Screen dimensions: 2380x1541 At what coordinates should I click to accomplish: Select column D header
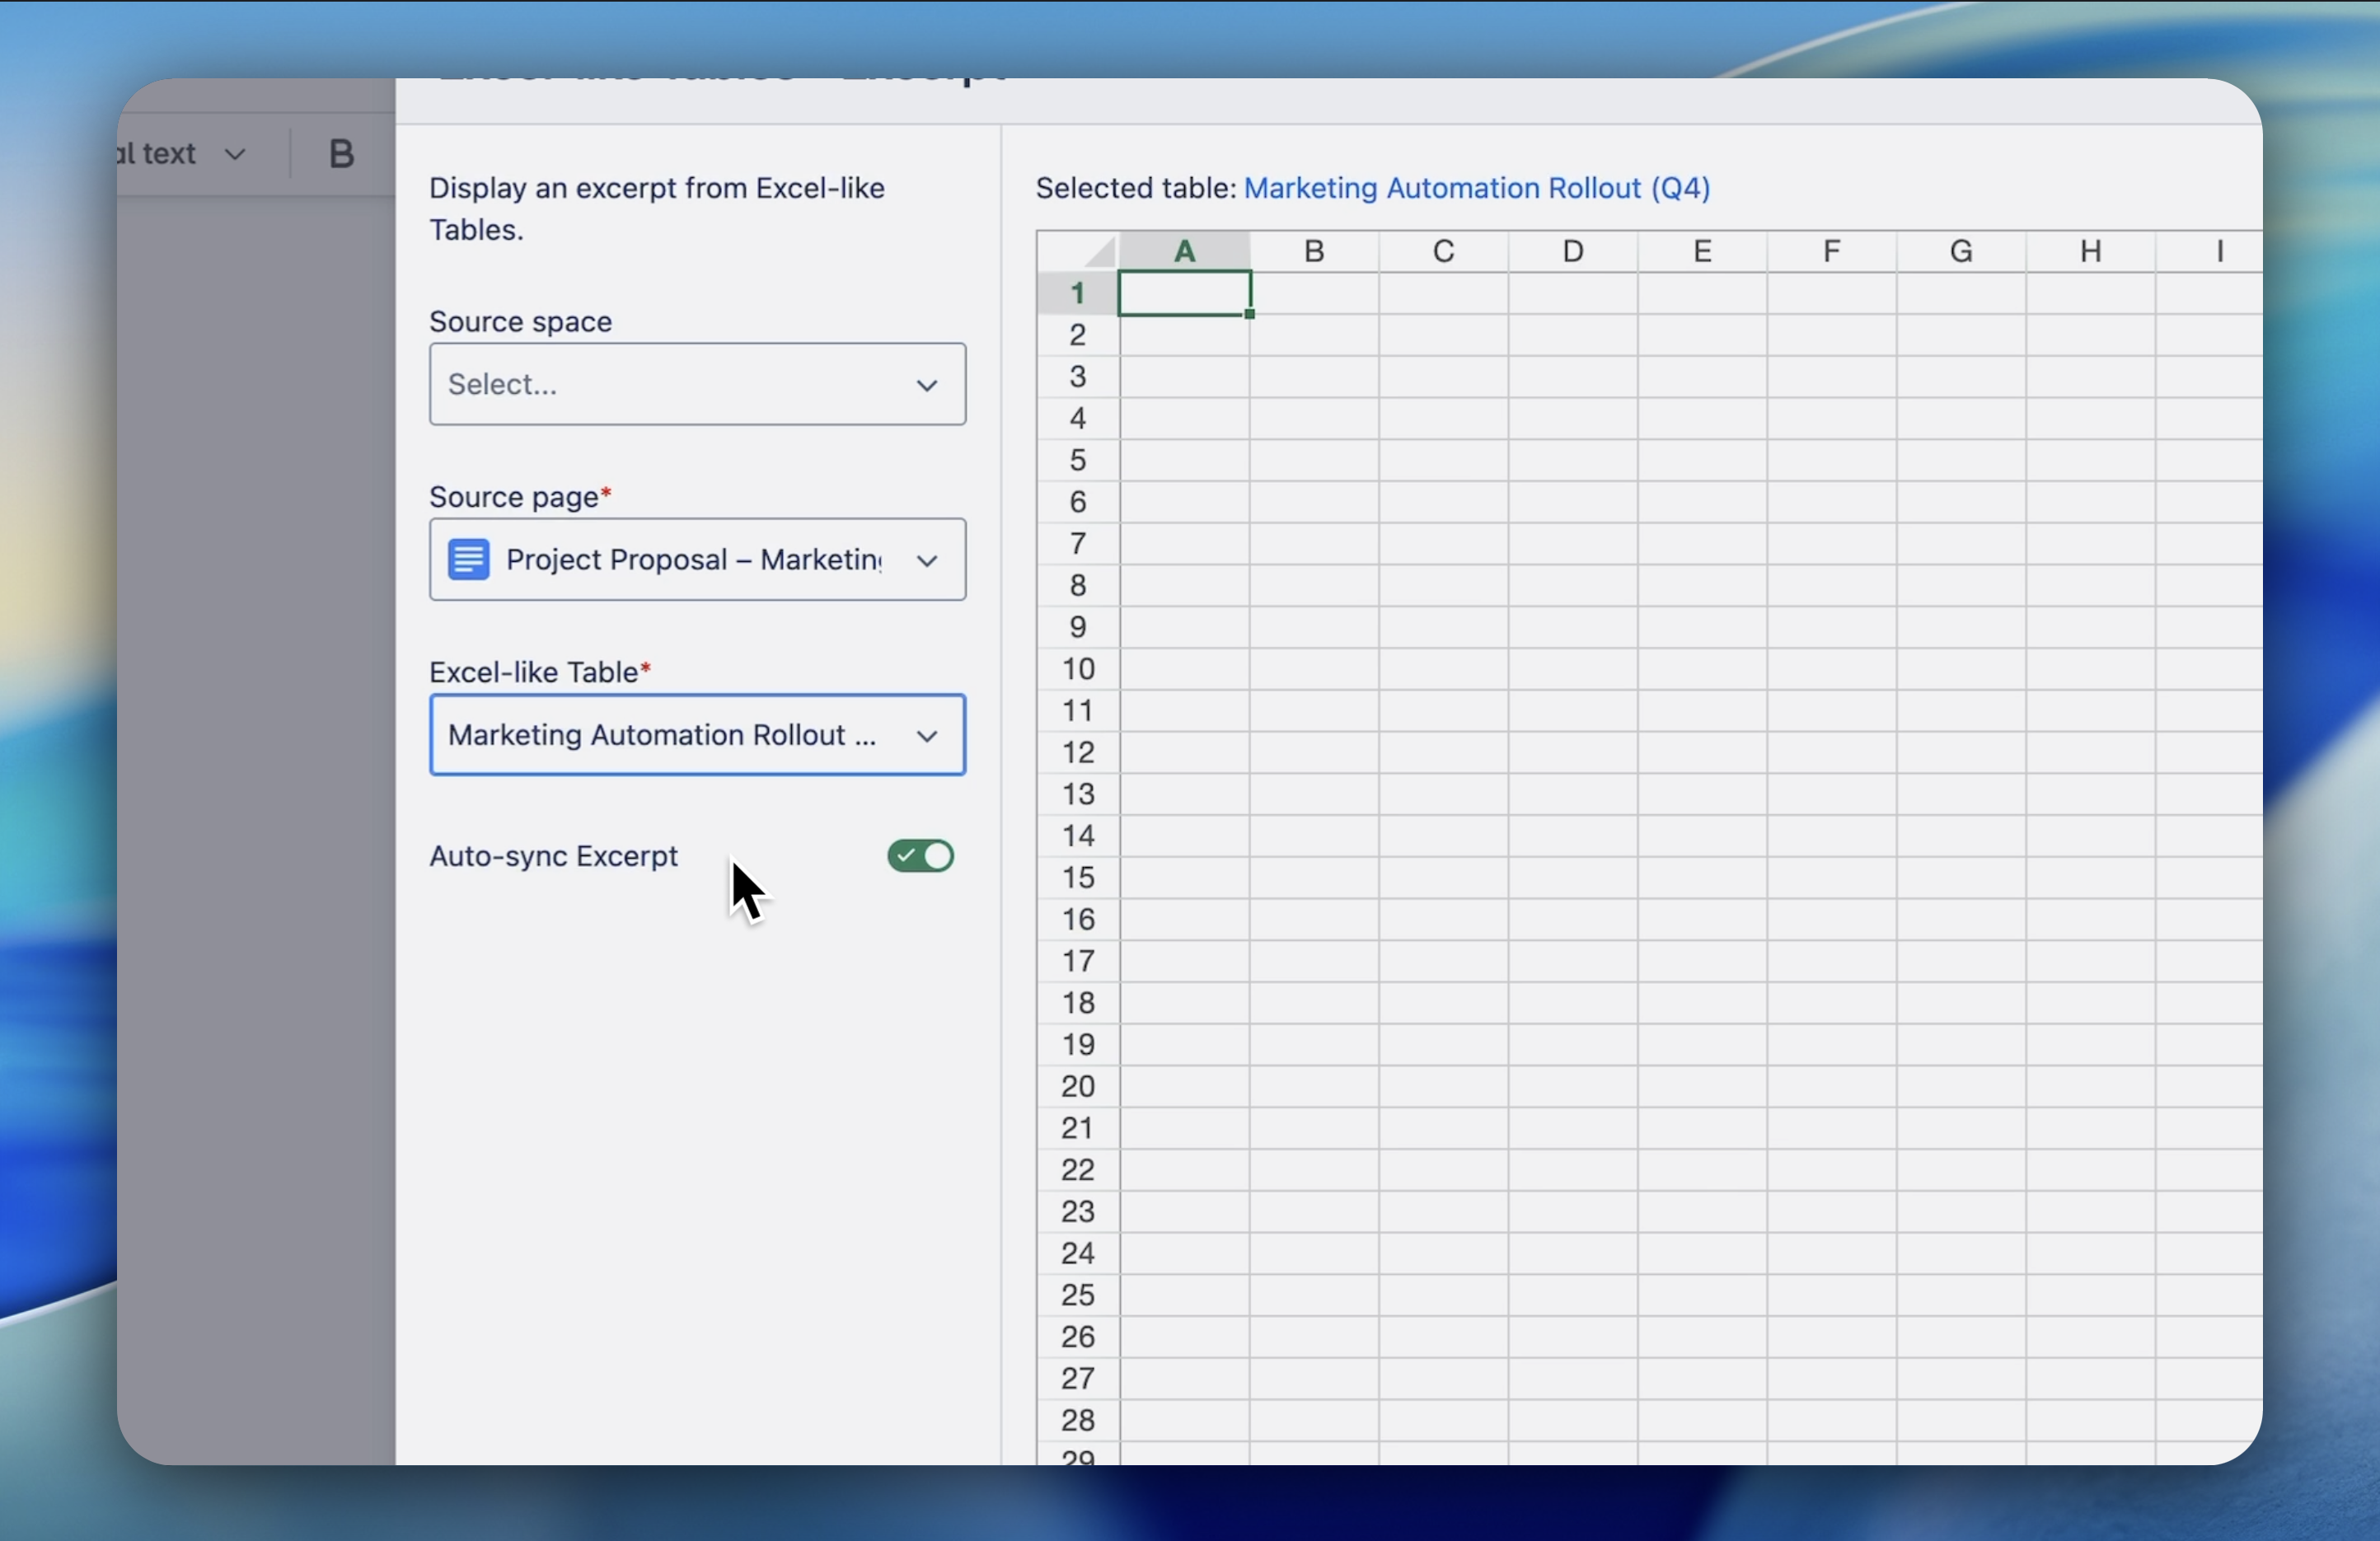[1573, 251]
